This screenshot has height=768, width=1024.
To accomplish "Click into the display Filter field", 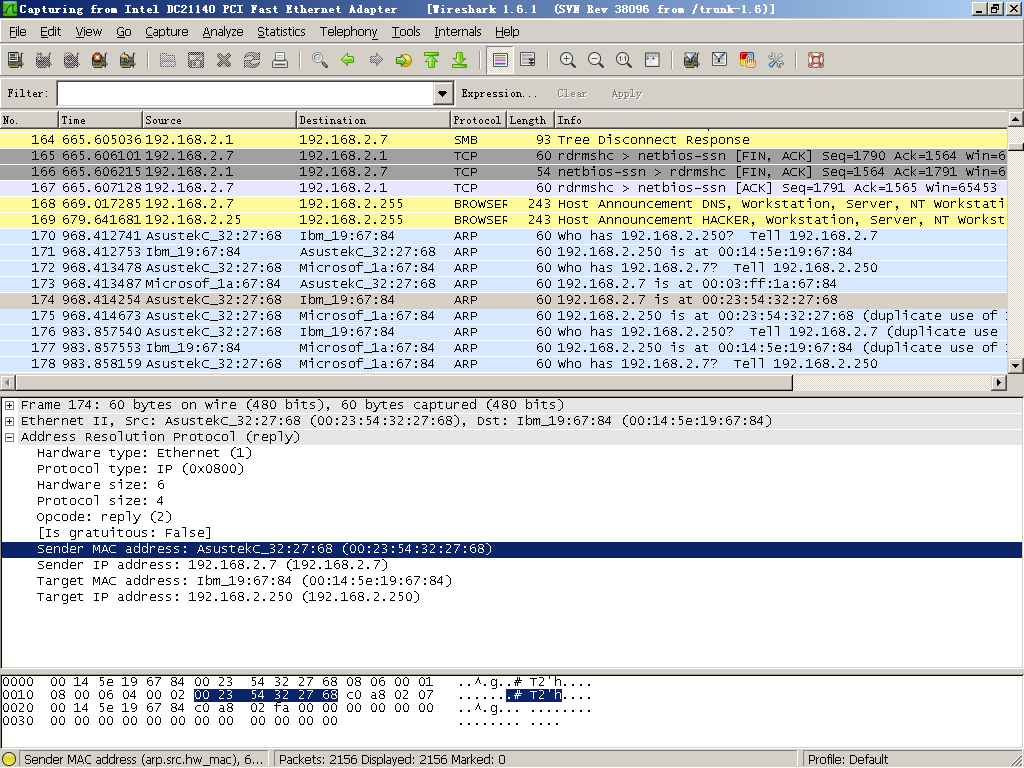I will tap(246, 93).
